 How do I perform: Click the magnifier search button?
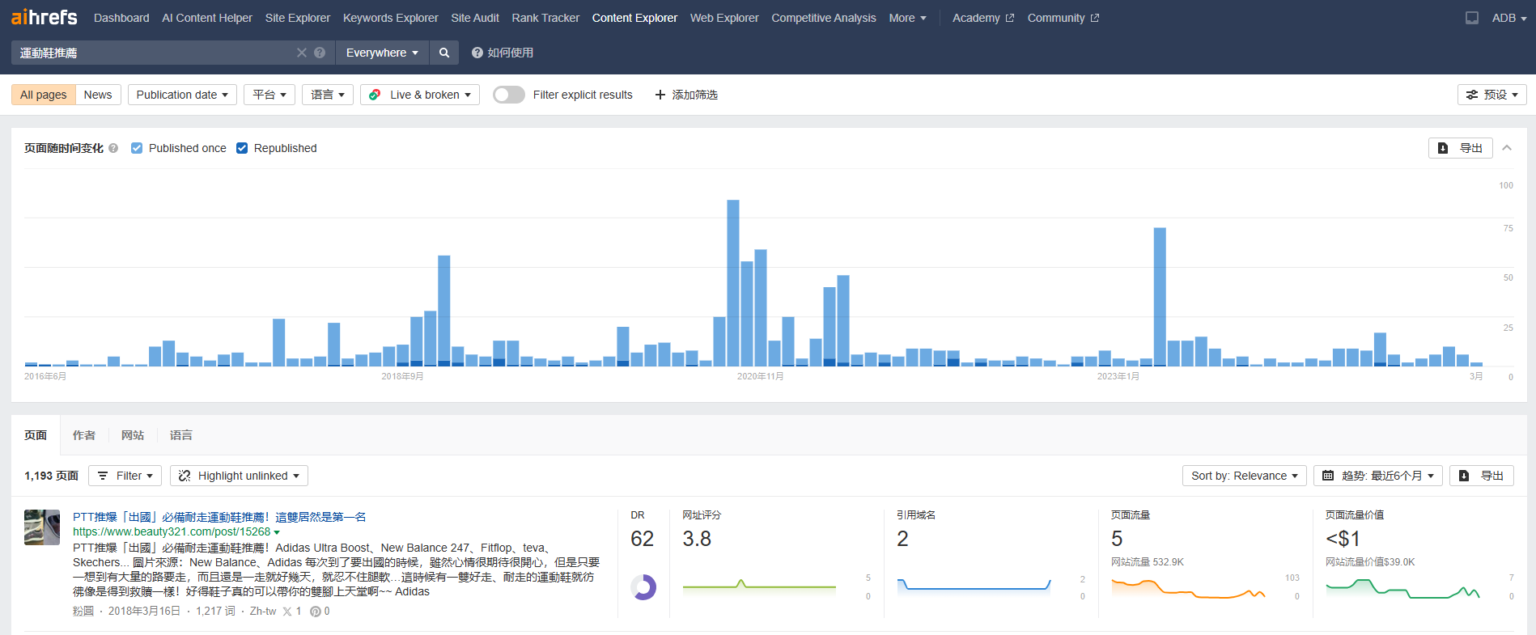point(444,53)
